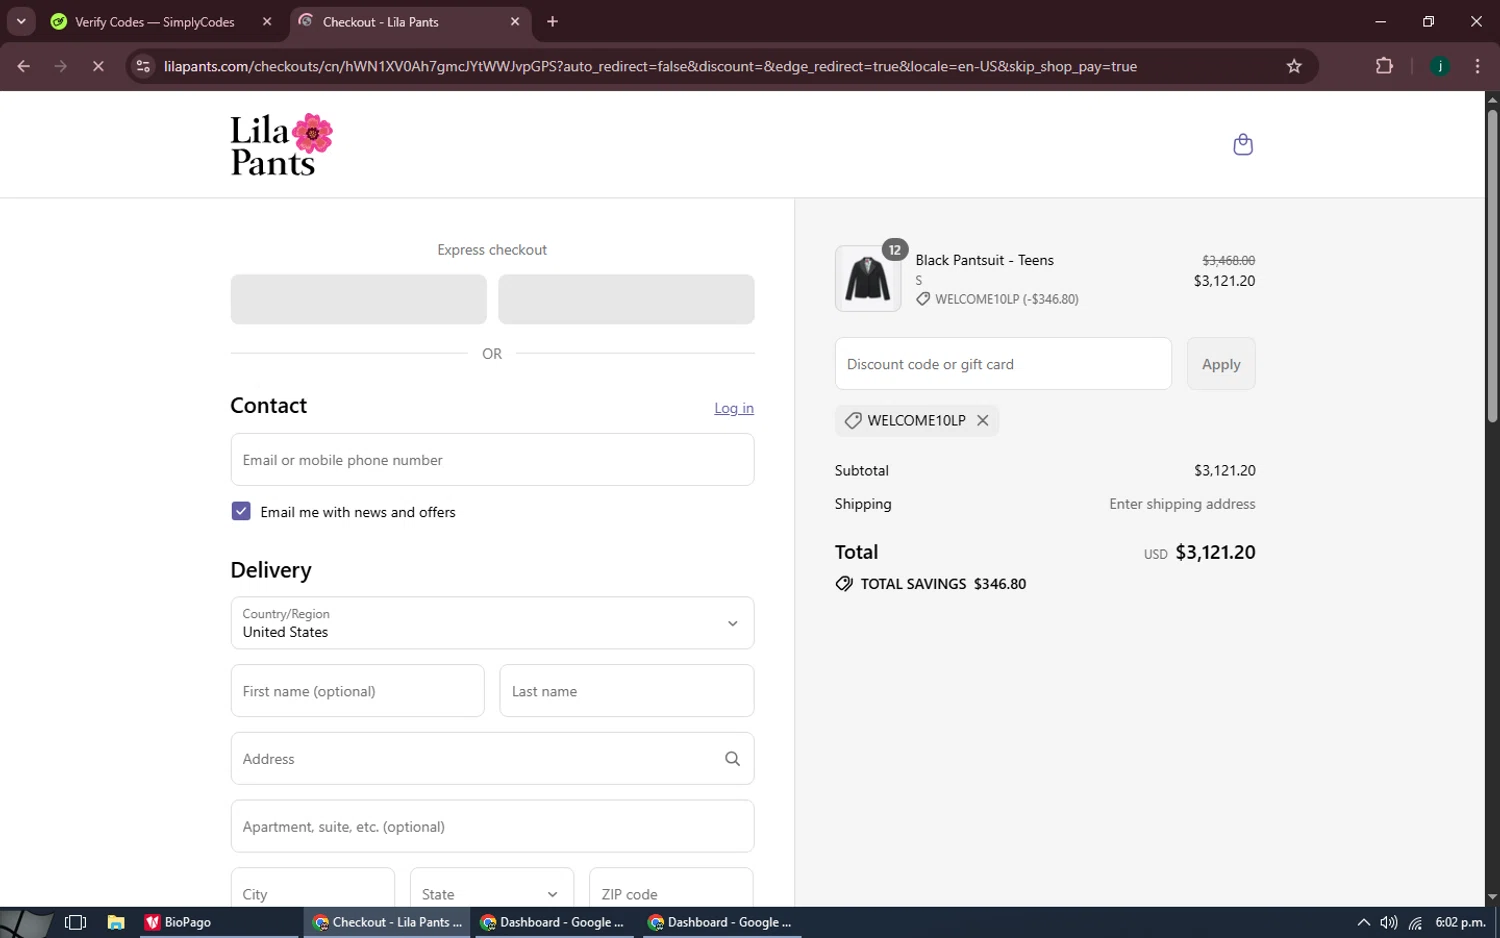Click the City field
1500x938 pixels.
313,890
